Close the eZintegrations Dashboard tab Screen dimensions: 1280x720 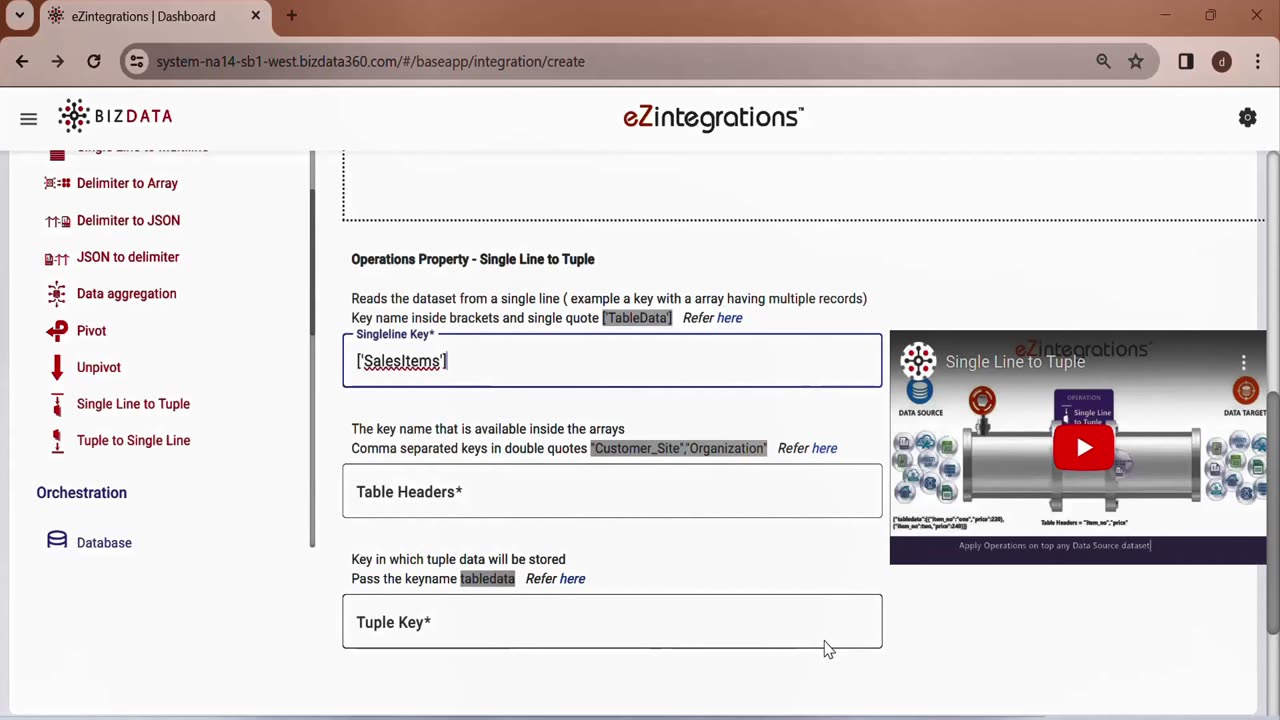255,16
